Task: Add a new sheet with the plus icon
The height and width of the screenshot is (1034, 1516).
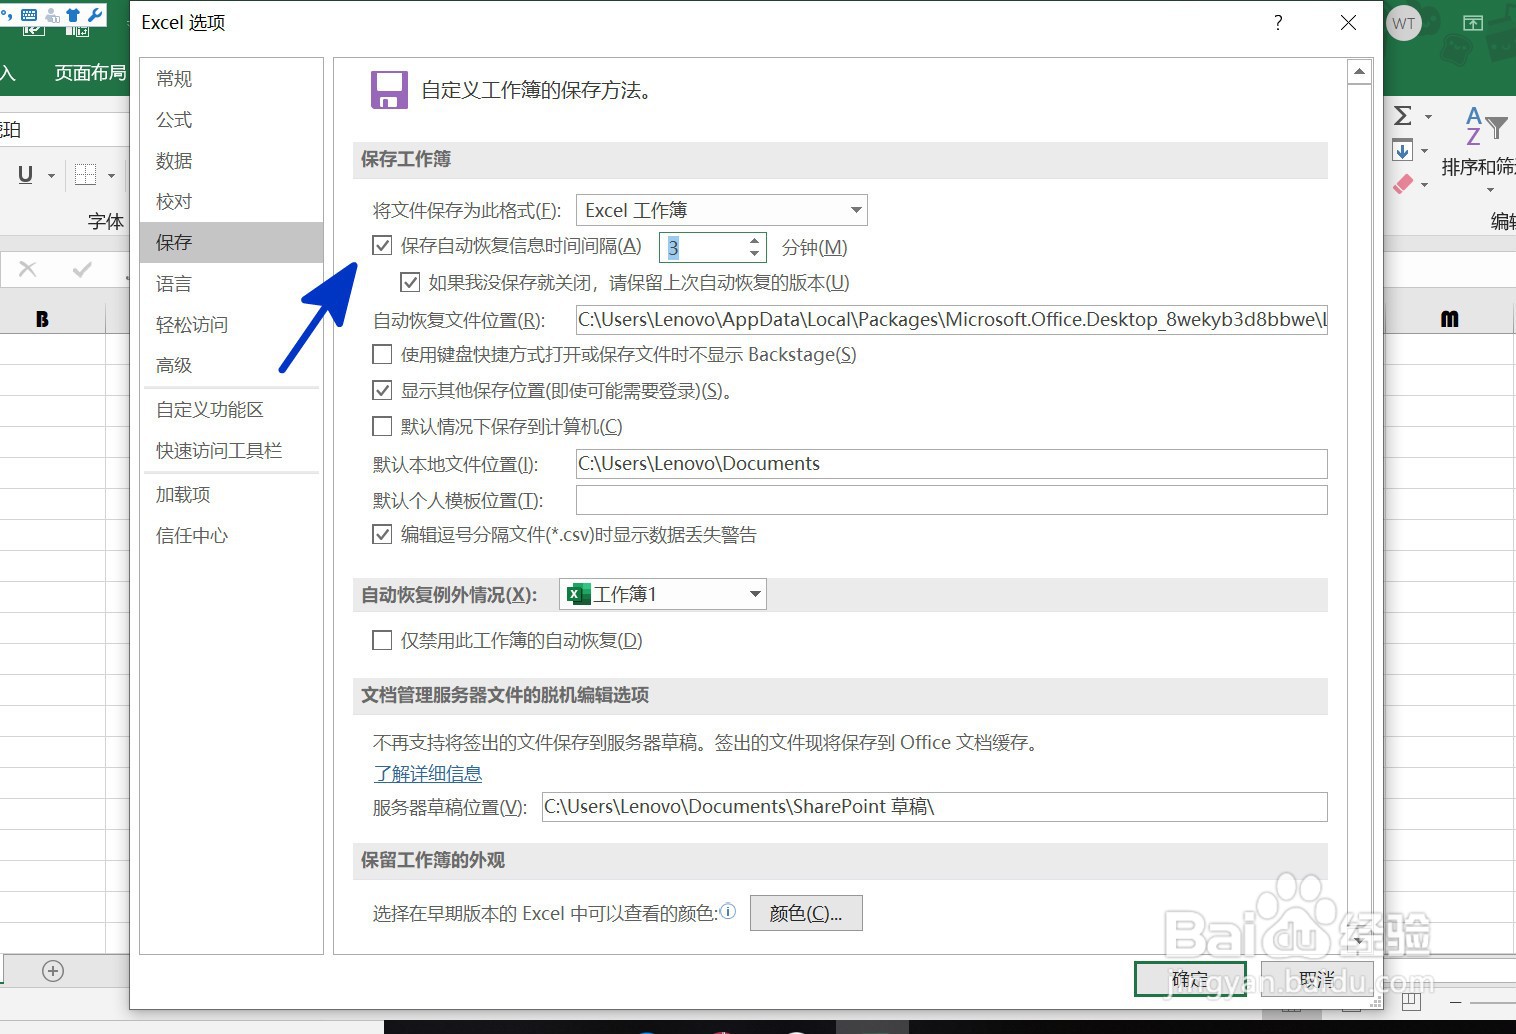Action: 53,971
